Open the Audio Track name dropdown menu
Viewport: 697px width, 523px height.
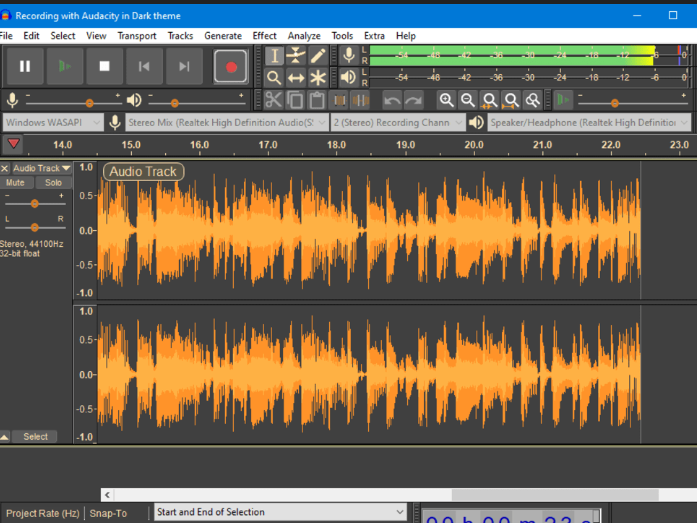click(41, 168)
